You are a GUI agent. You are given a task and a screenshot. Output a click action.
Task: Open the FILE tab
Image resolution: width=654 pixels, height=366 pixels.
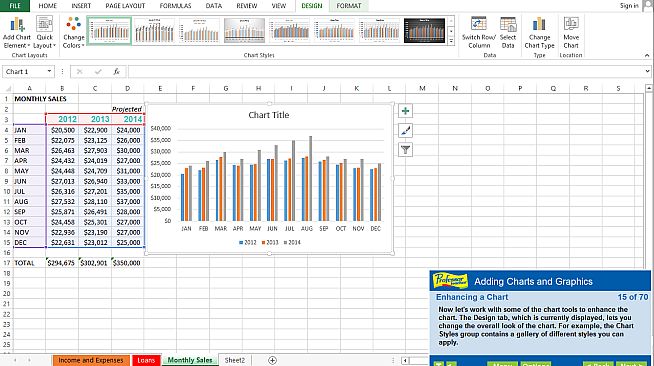click(15, 5)
